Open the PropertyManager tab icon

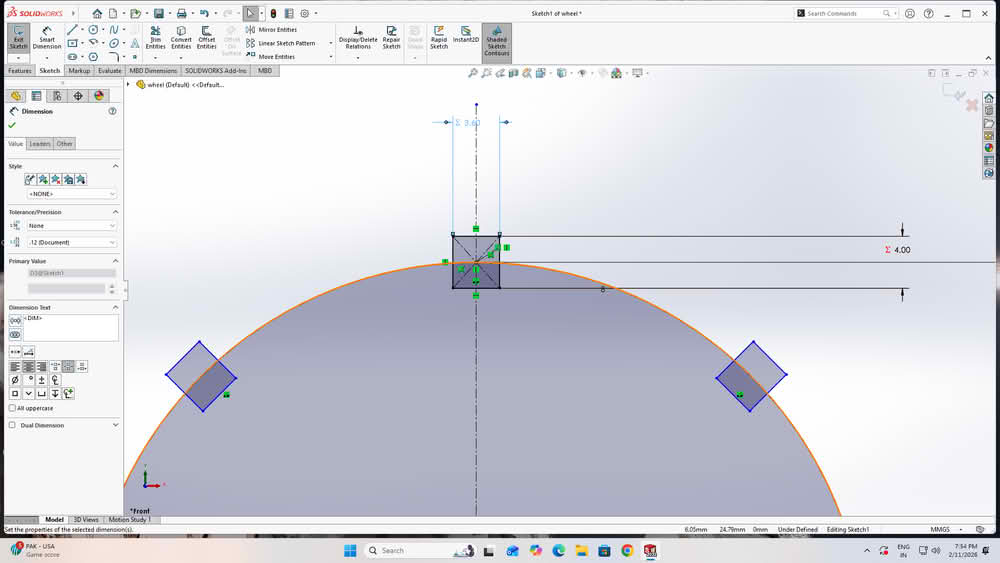36,96
